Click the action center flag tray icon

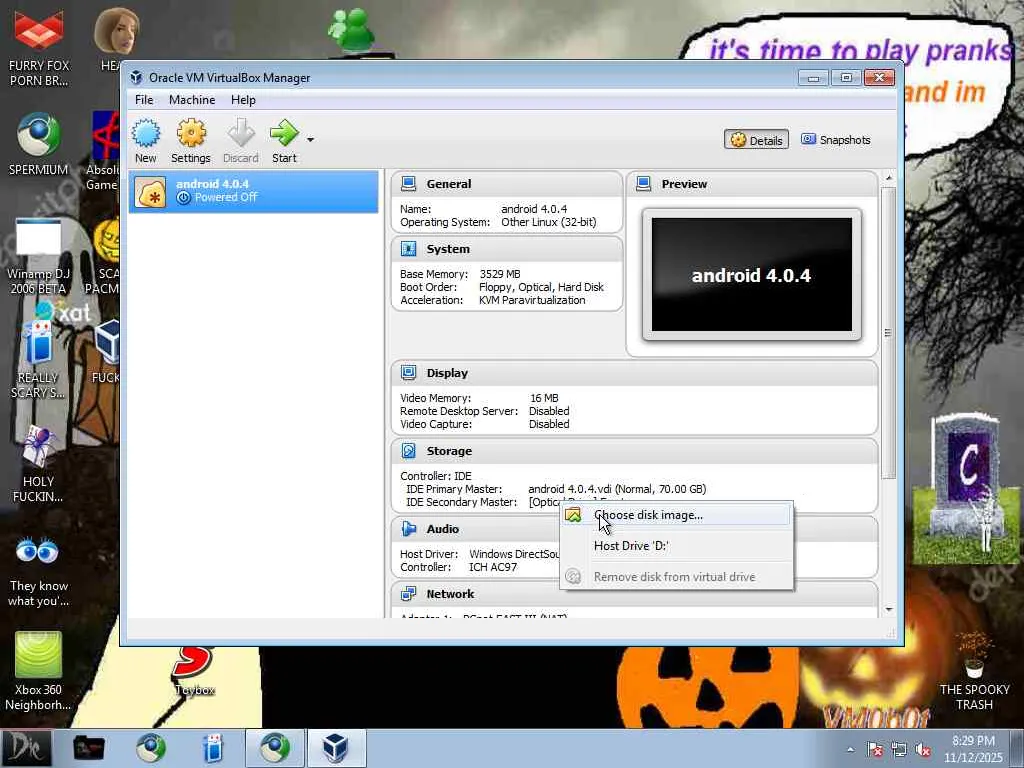coord(874,749)
